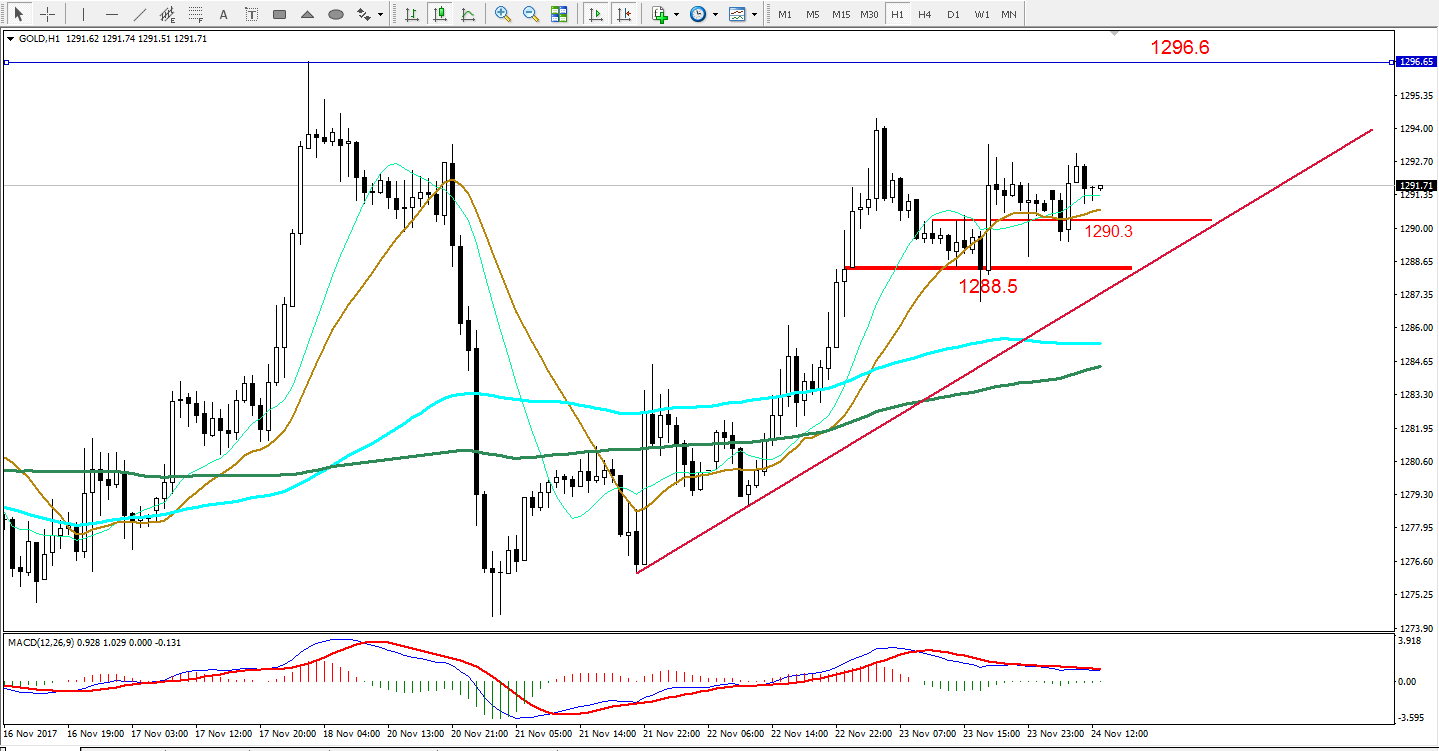Image resolution: width=1439 pixels, height=751 pixels.
Task: Open the Indicators list button
Action: tap(659, 15)
